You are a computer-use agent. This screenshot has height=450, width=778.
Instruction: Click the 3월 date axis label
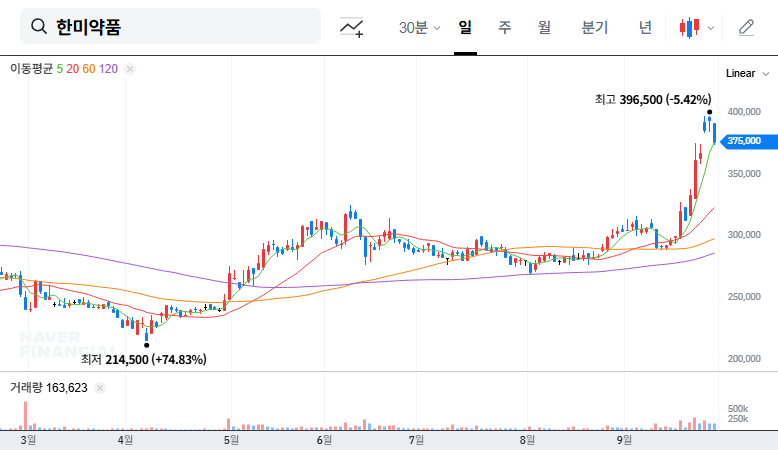click(28, 440)
